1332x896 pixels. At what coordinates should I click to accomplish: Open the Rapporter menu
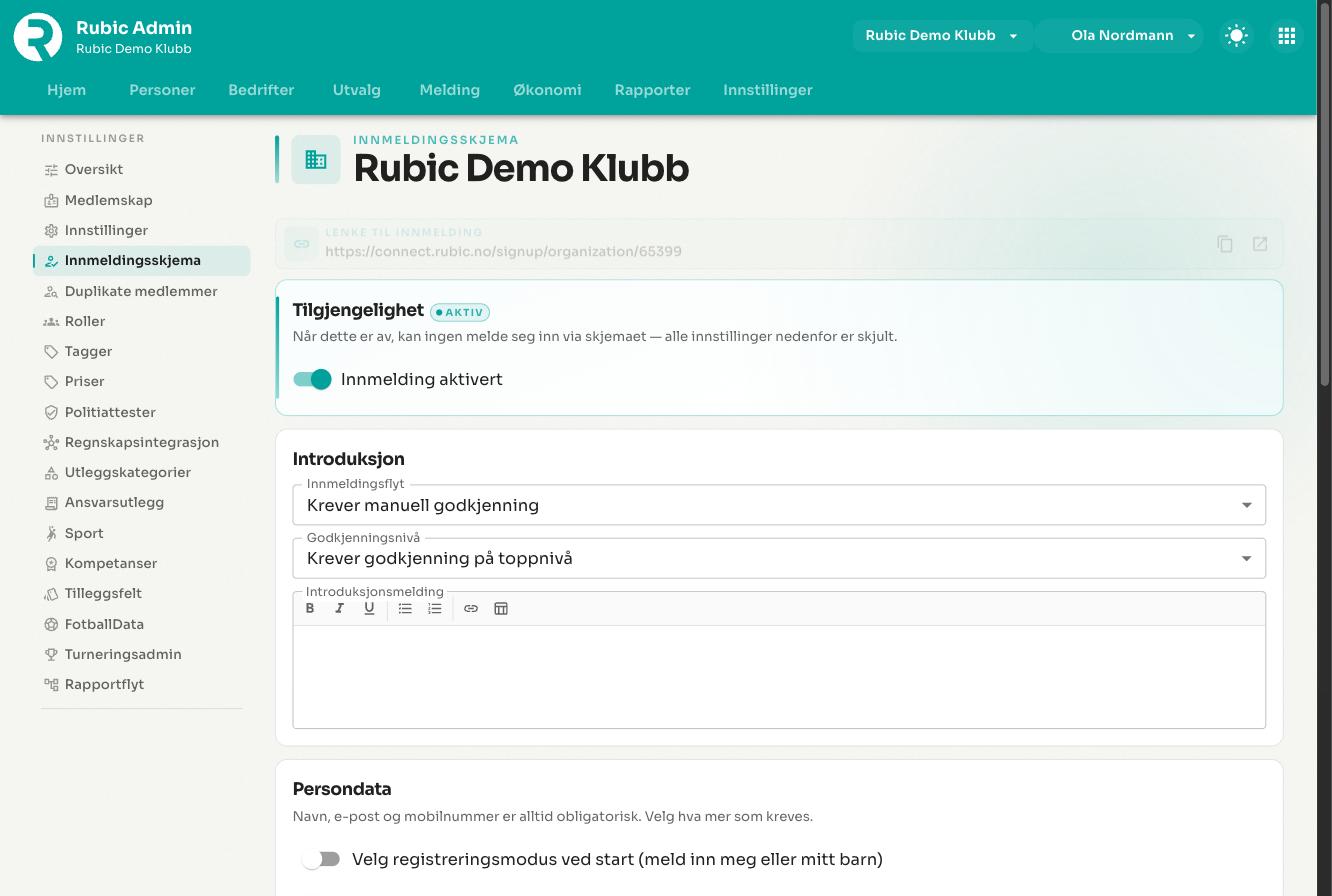pyautogui.click(x=652, y=90)
